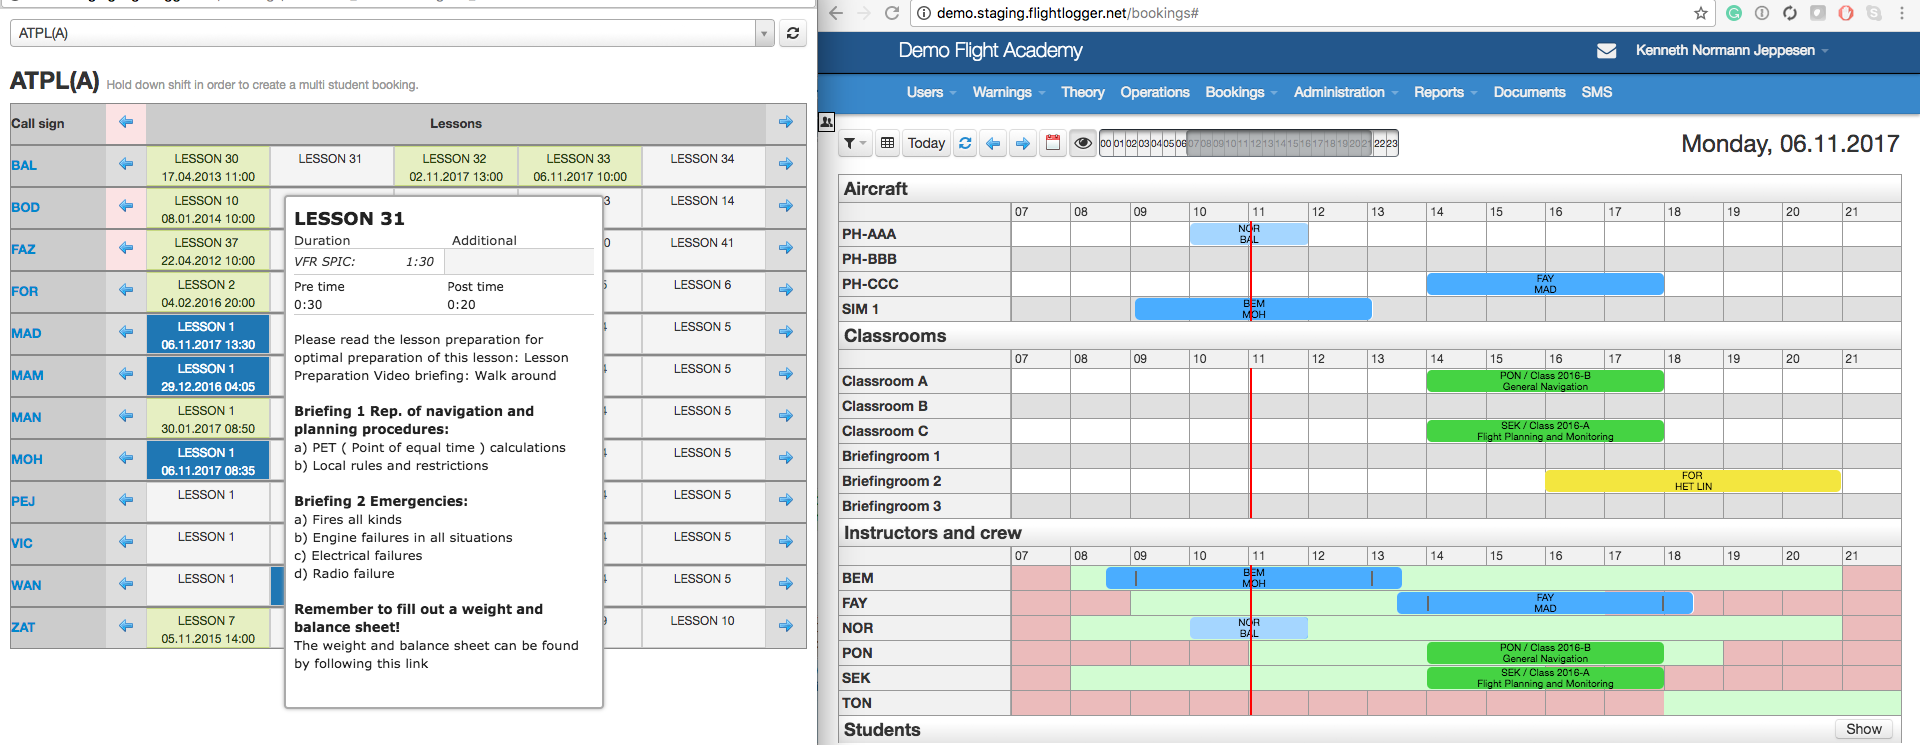Open the Grammarly extension icon
The width and height of the screenshot is (1920, 745).
point(1734,13)
